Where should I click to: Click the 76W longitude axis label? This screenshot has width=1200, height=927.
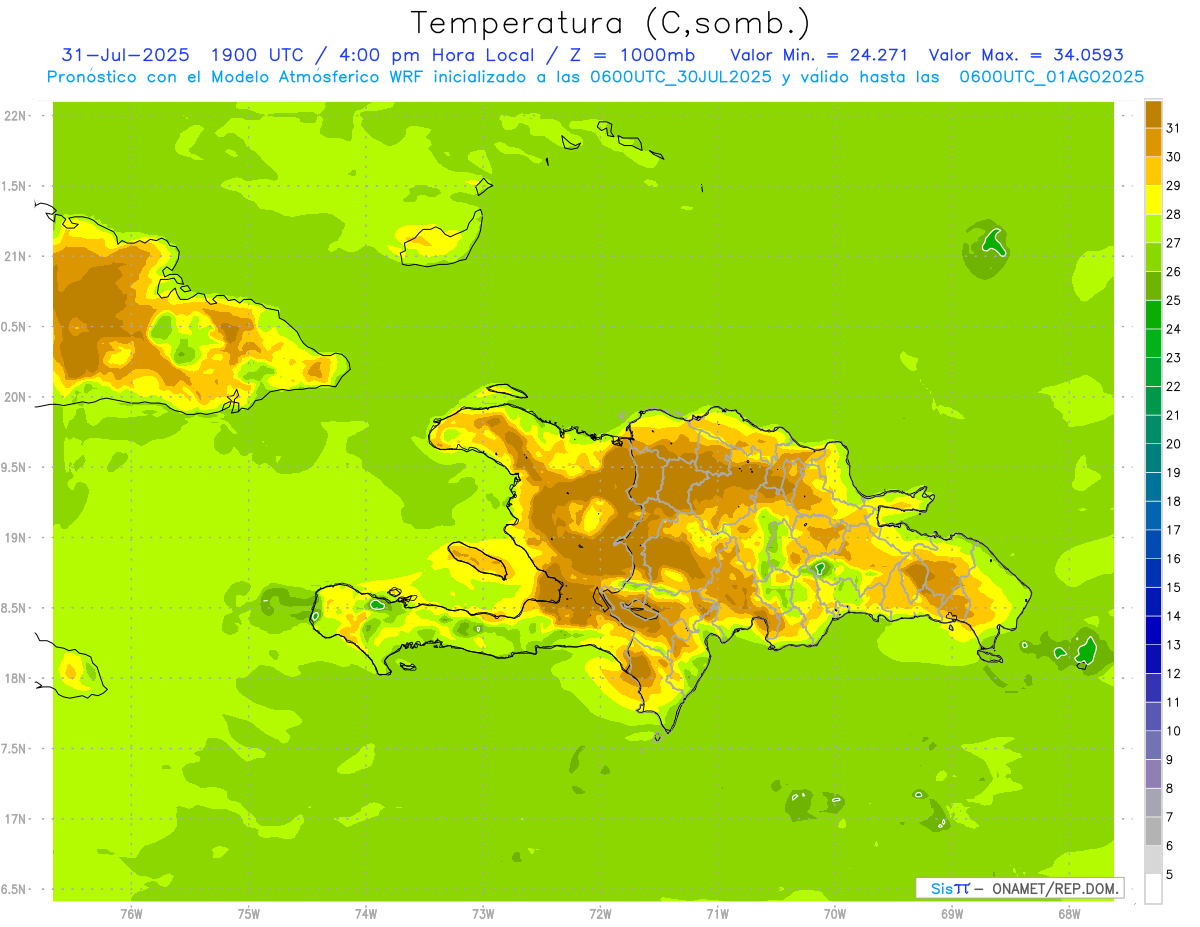pos(131,914)
